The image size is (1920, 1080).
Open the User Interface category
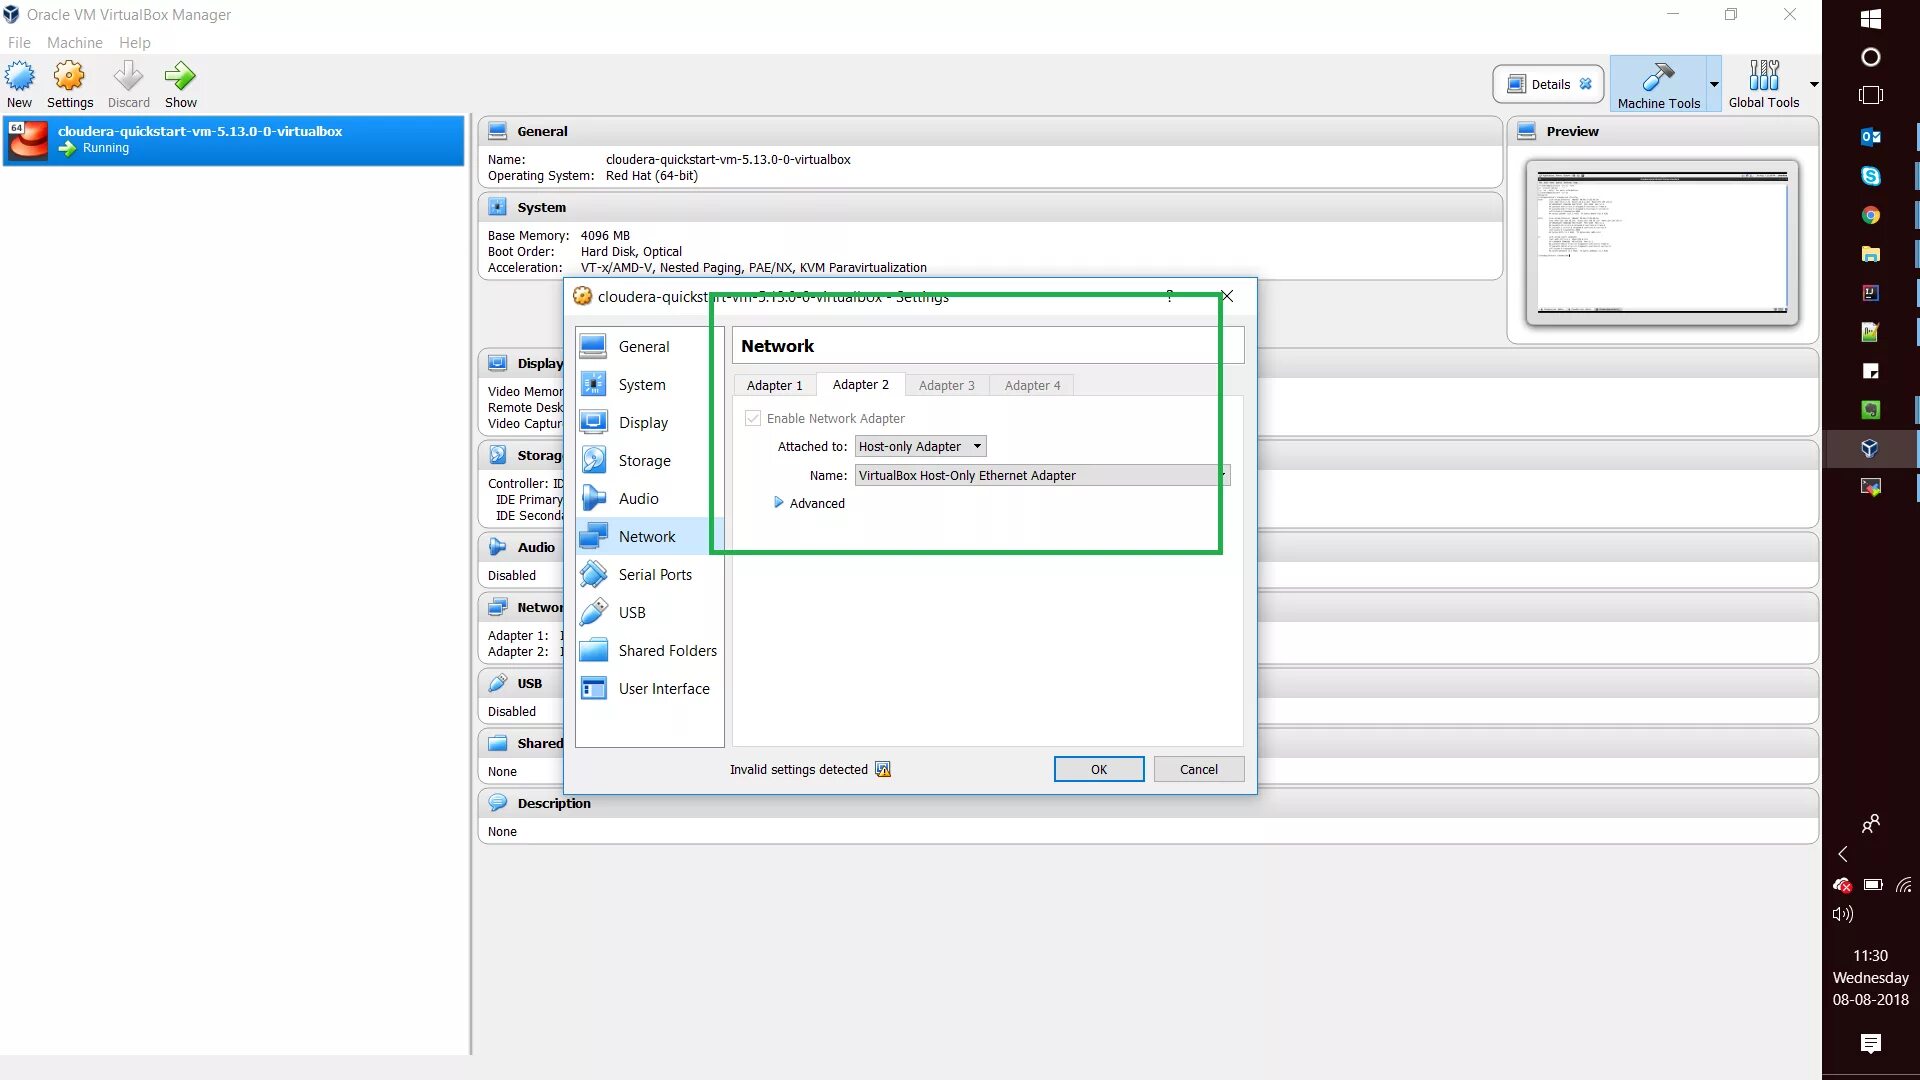648,688
